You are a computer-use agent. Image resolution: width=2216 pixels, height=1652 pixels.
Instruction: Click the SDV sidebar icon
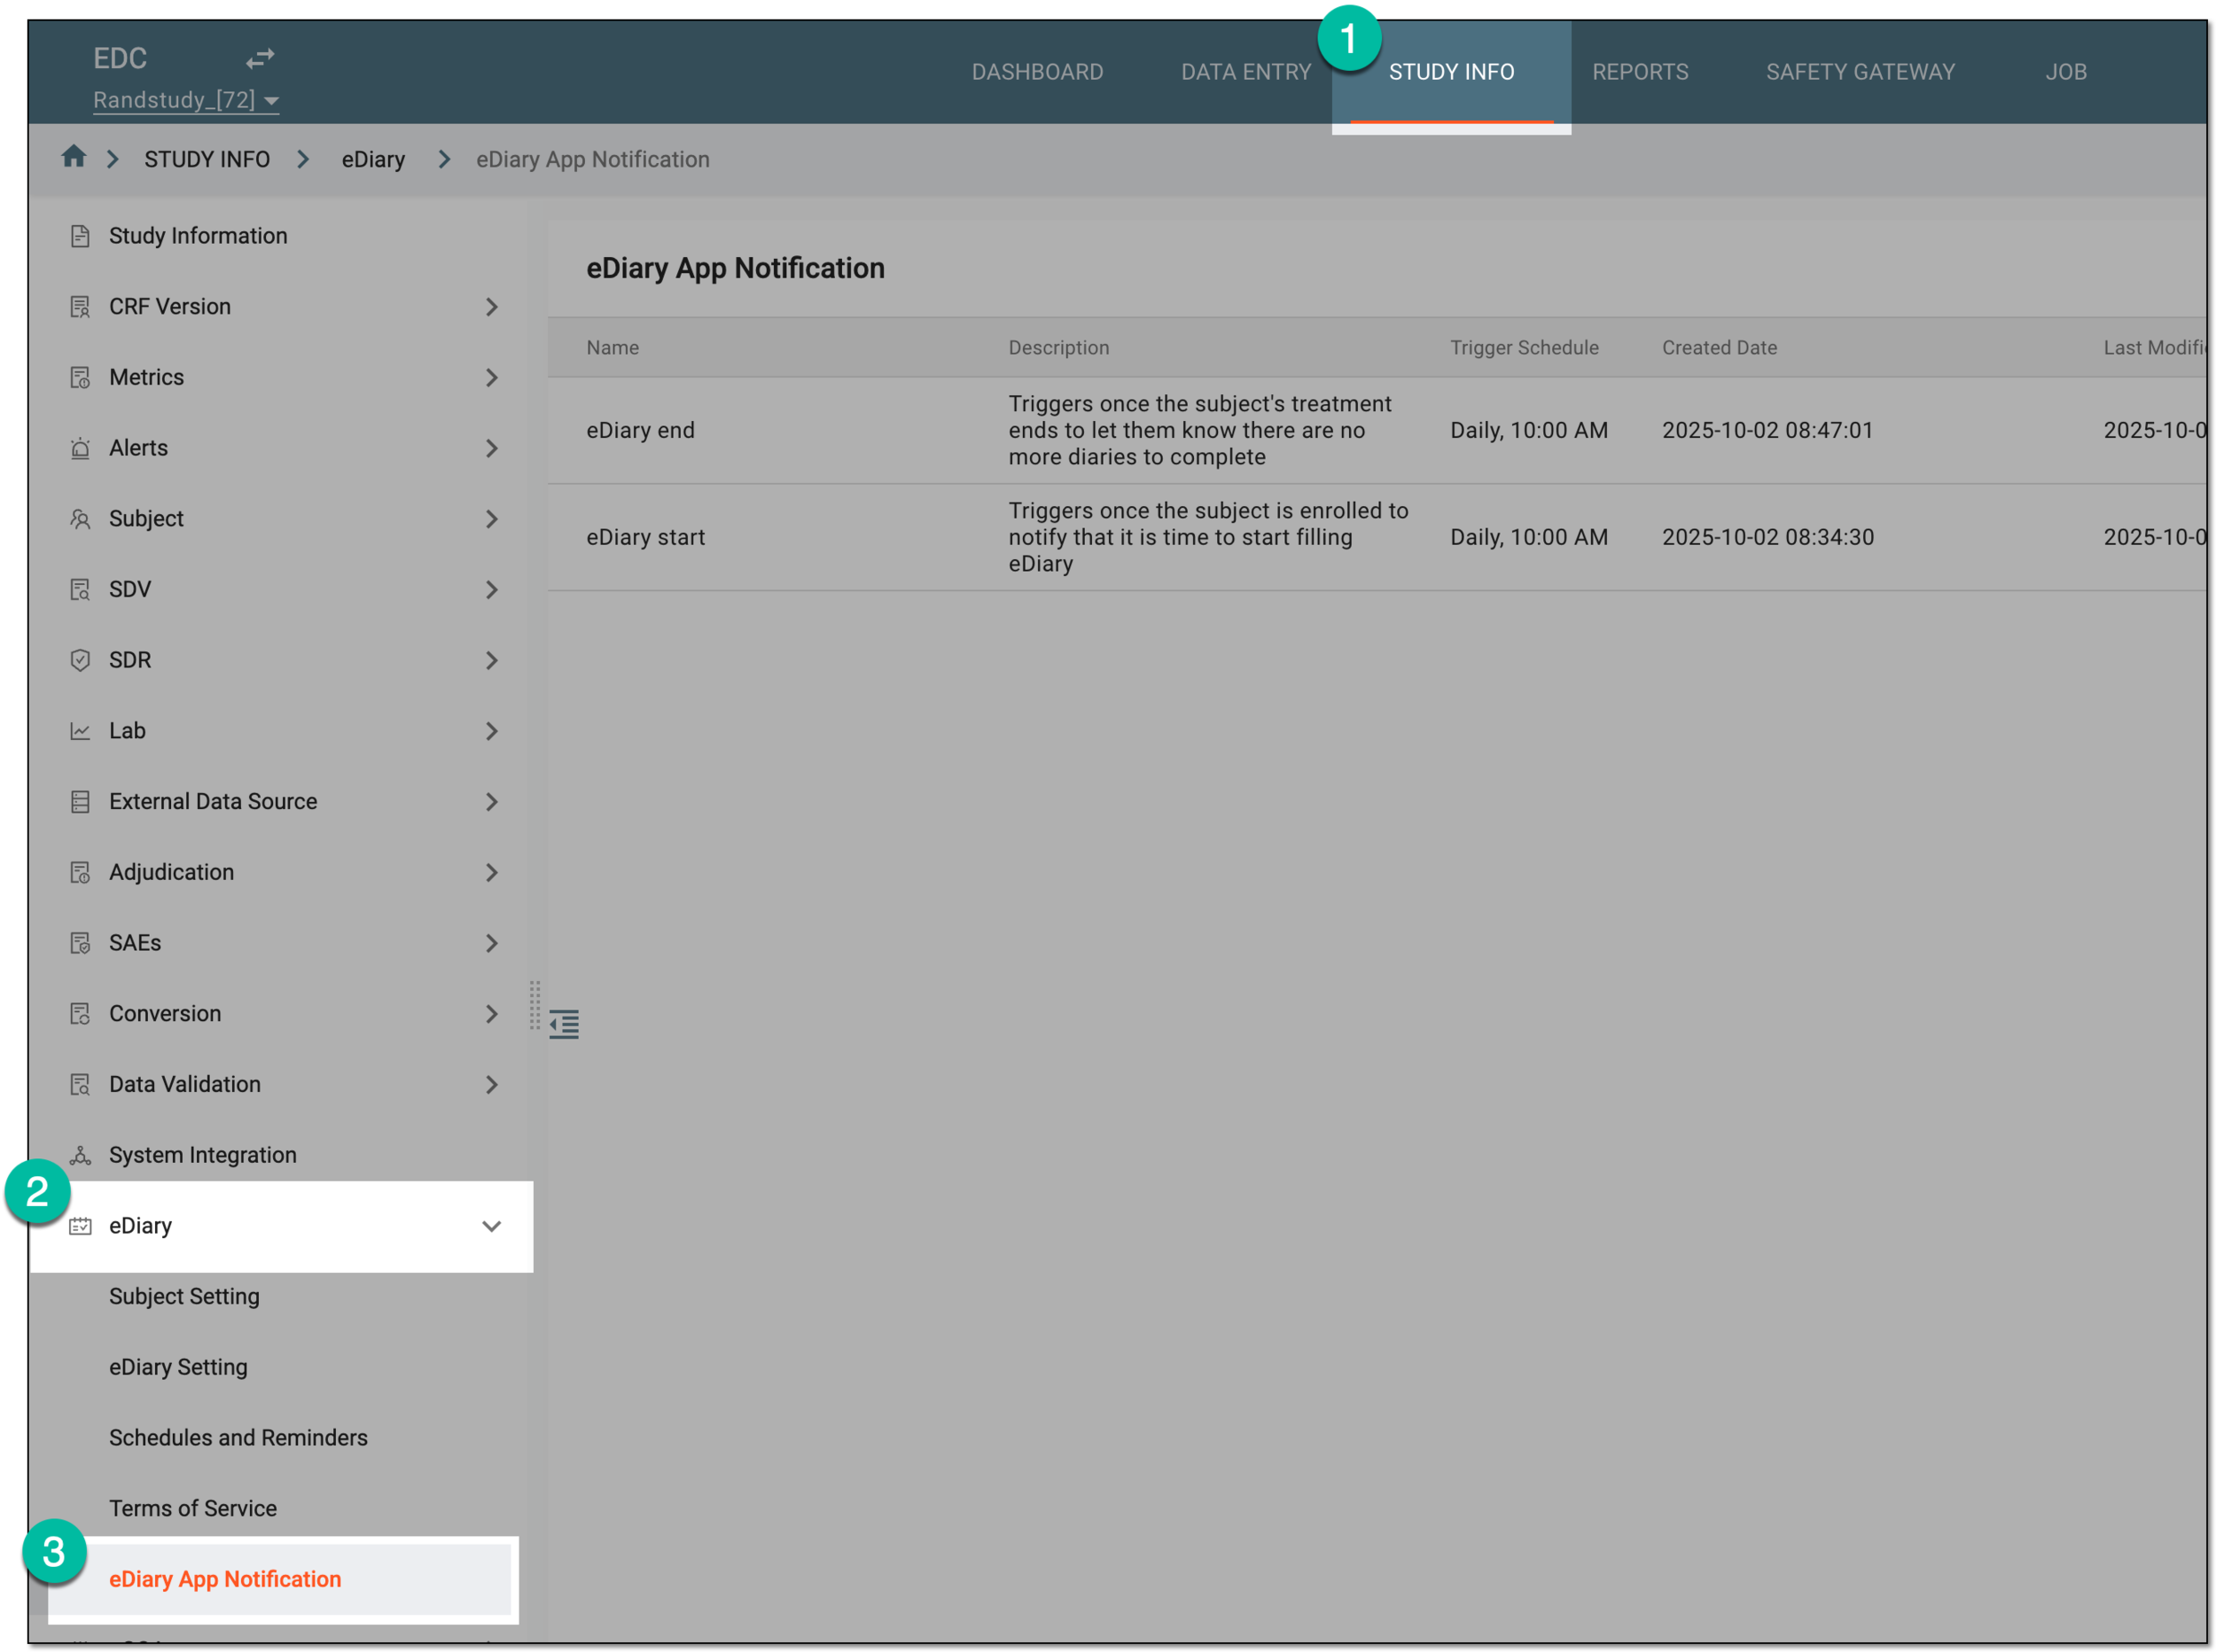click(x=80, y=590)
